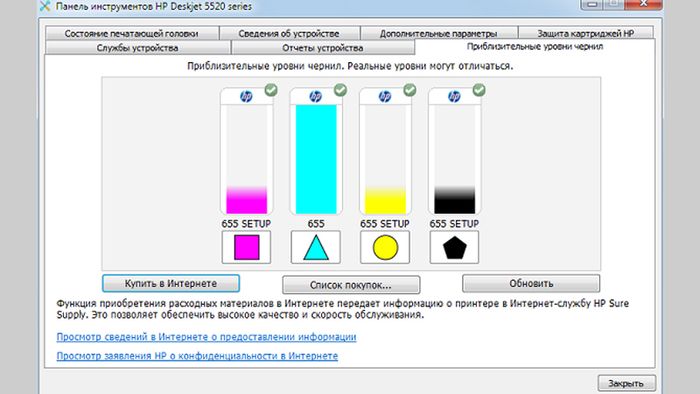Click green checkmark on magenta cartridge
The image size is (700, 394).
click(x=271, y=90)
